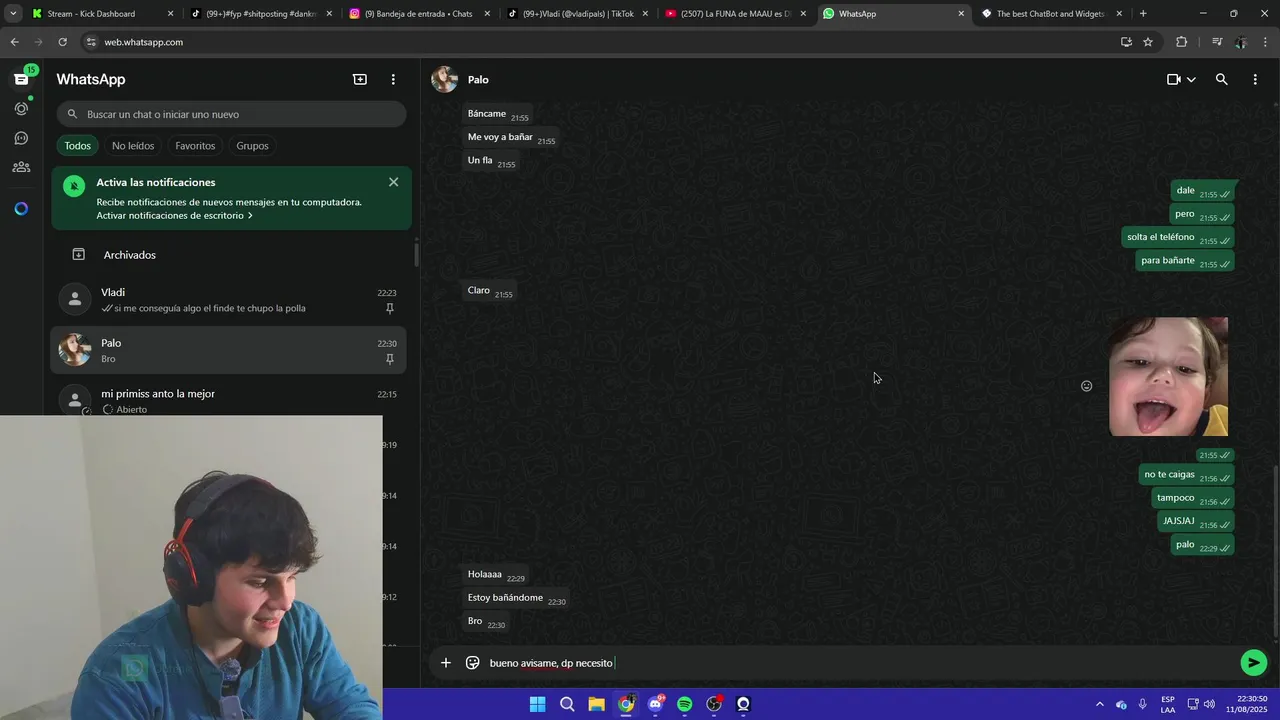
Task: Open the Status updates icon
Action: click(x=21, y=108)
